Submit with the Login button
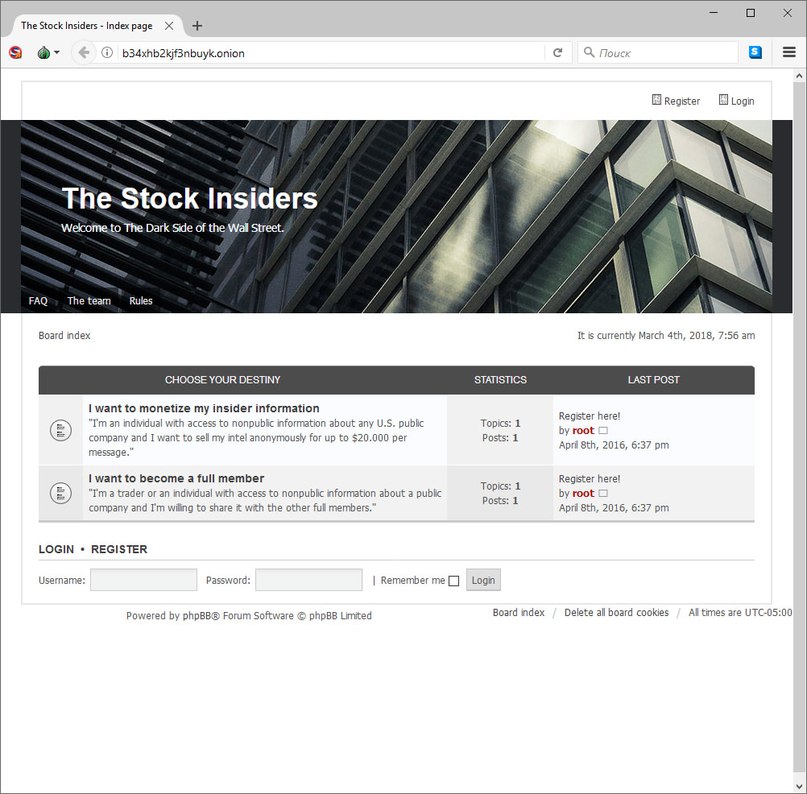Viewport: 807px width, 794px height. pyautogui.click(x=483, y=580)
